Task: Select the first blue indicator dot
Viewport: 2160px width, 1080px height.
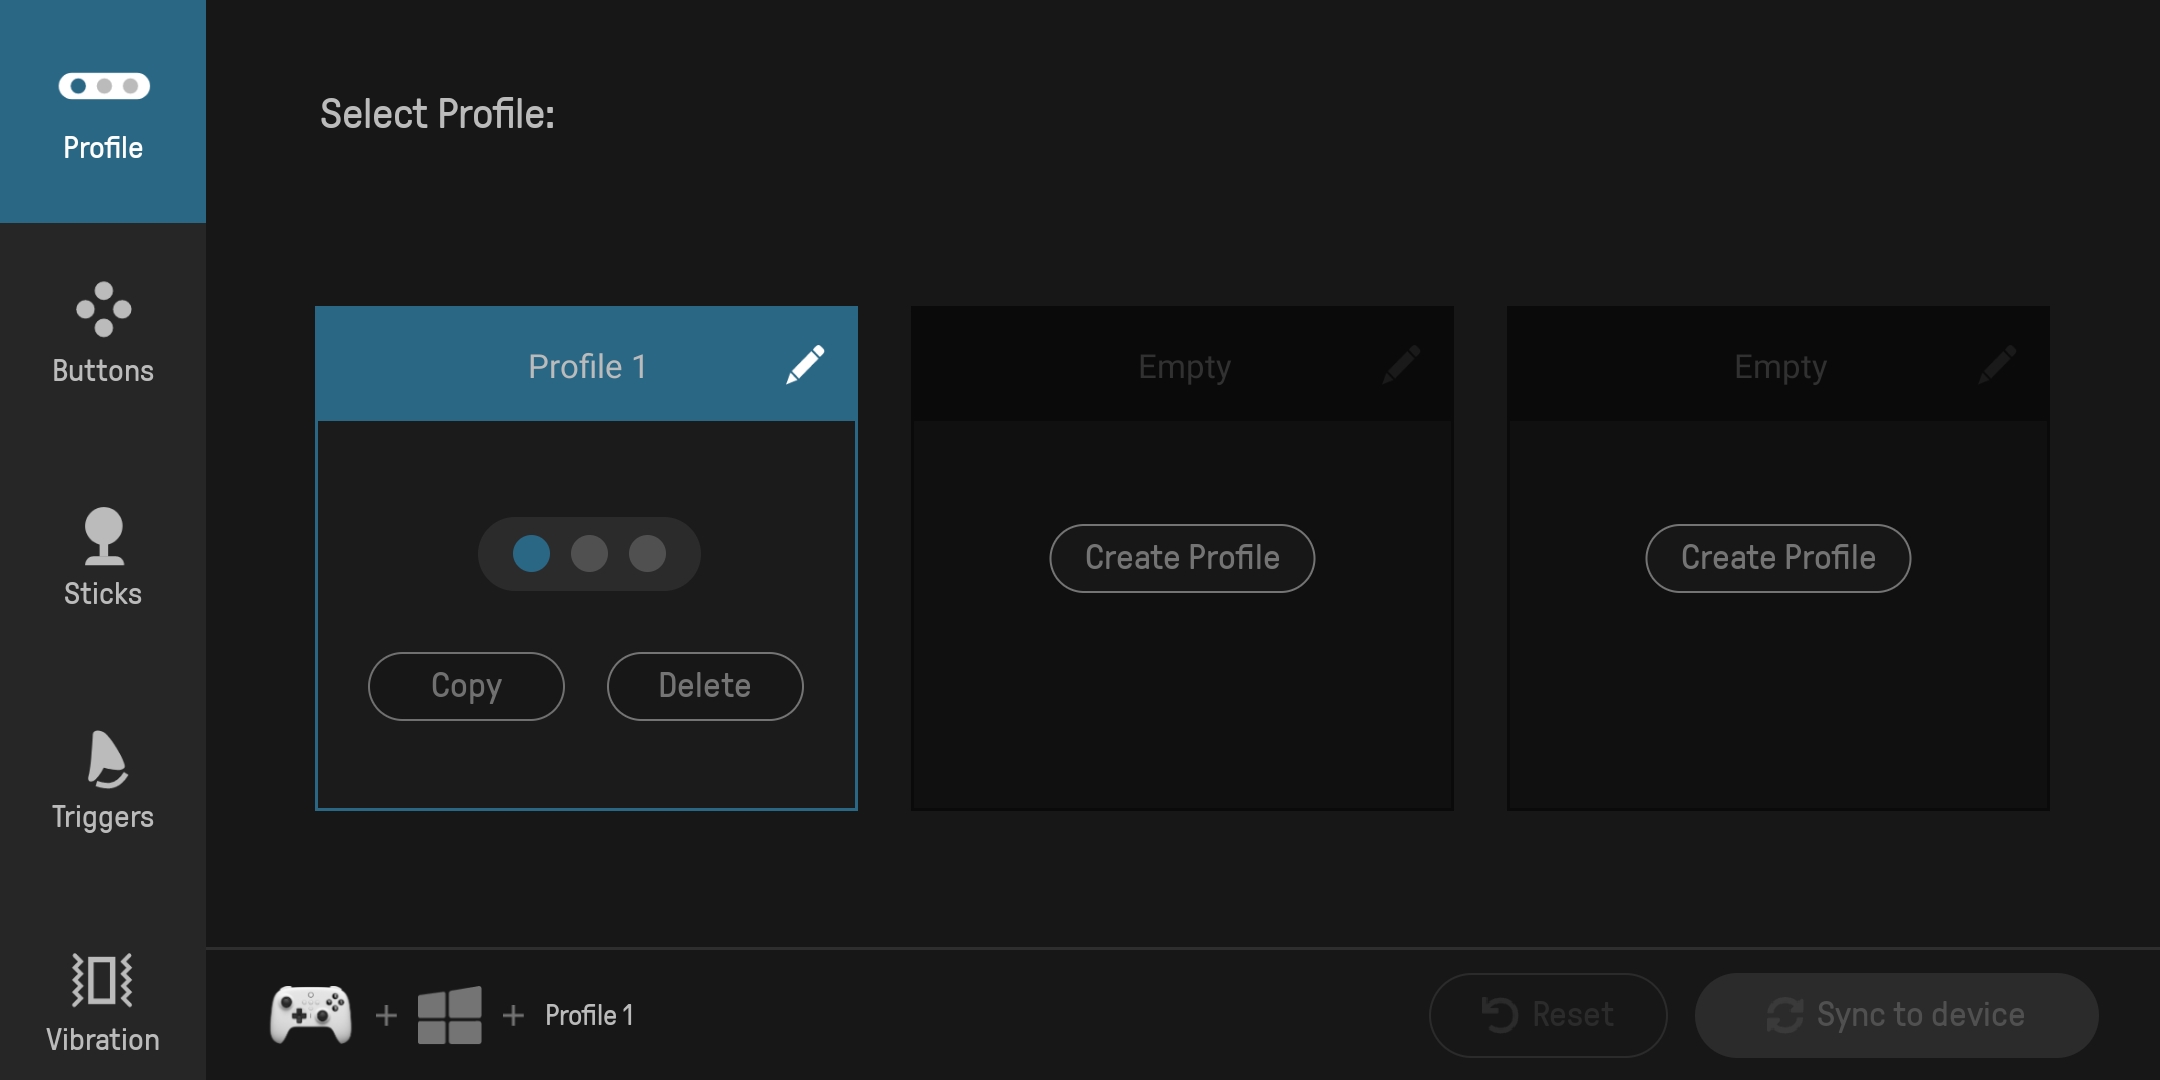Action: pos(531,553)
